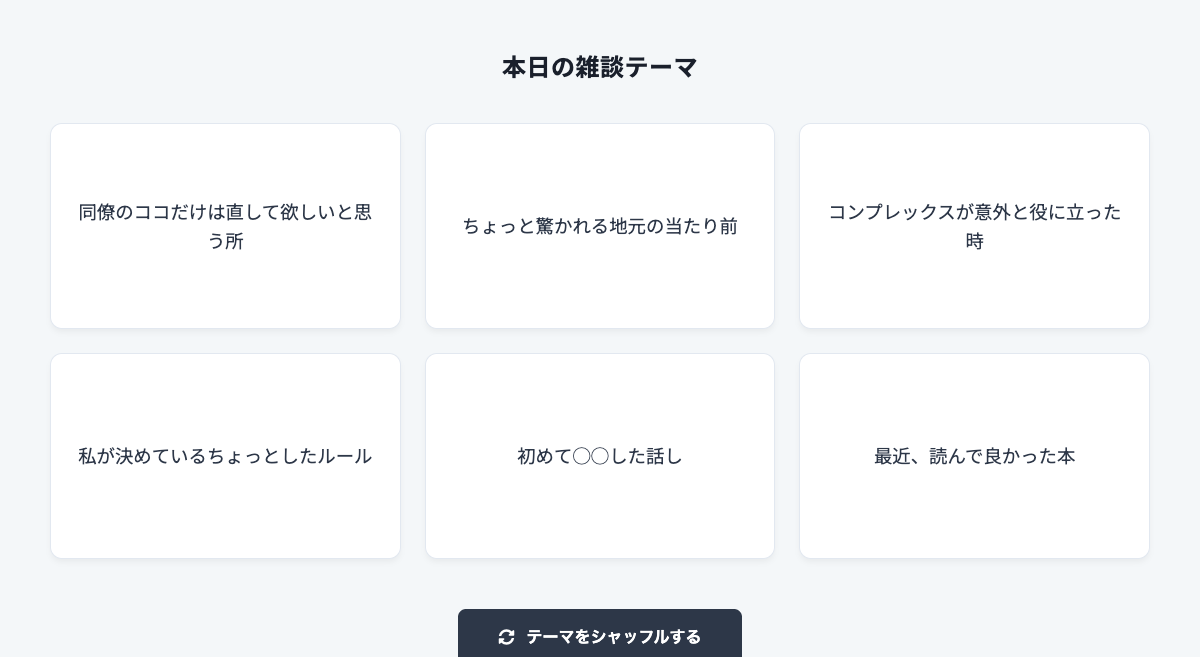Click the refresh icon on the shuffle button

506,637
